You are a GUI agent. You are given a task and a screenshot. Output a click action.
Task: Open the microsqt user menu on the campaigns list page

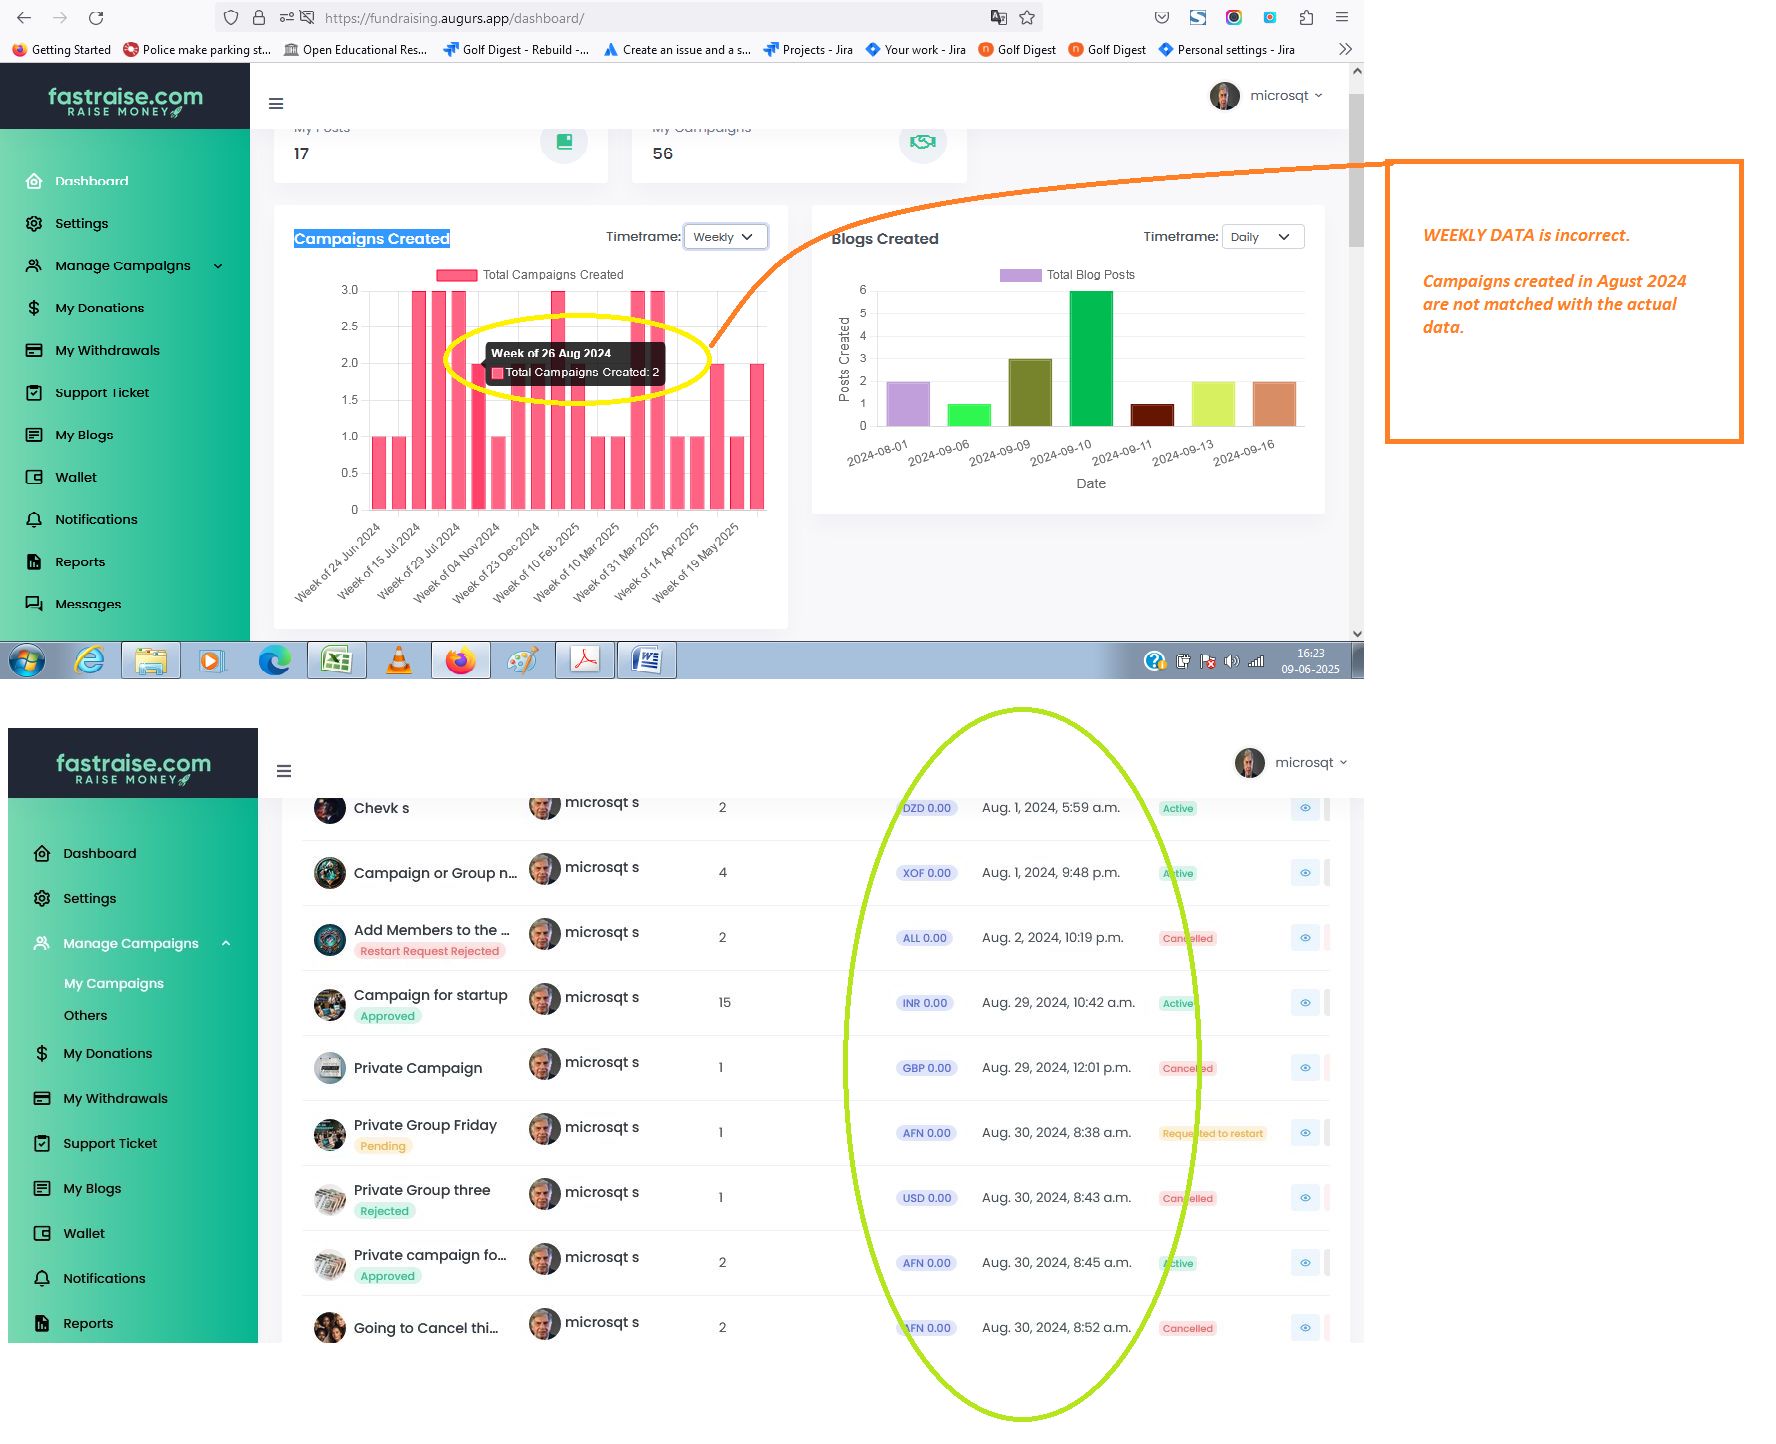point(1291,763)
